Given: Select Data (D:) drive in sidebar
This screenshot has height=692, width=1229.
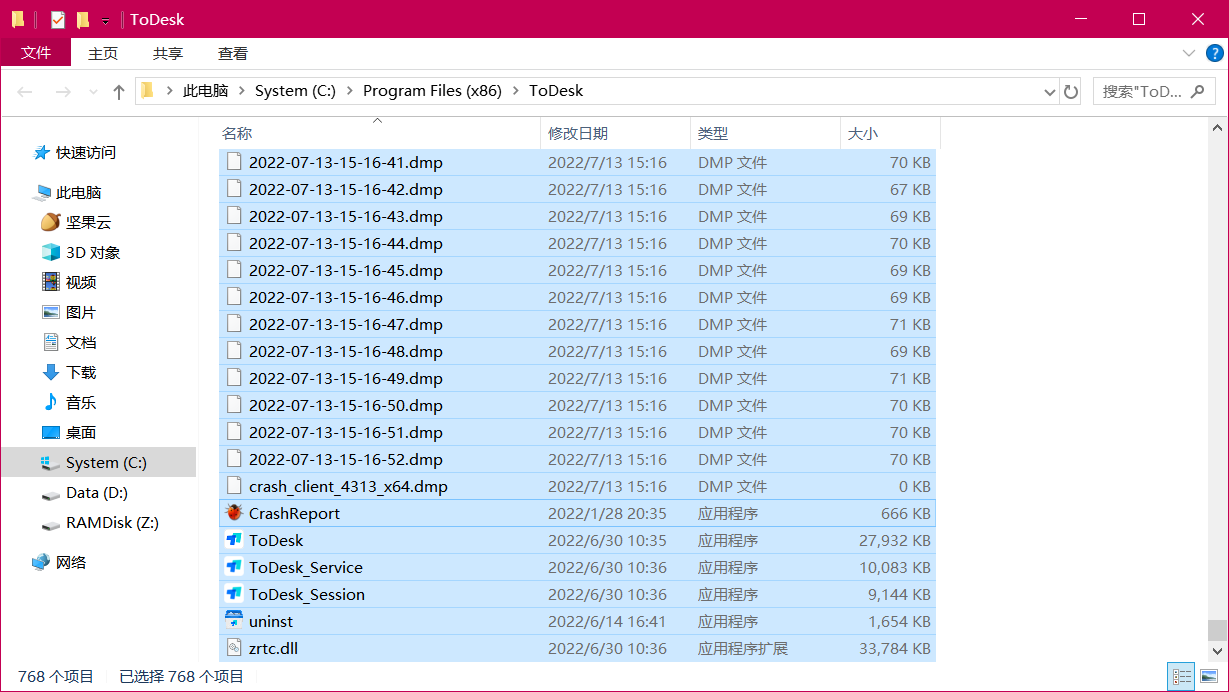Looking at the screenshot, I should tap(84, 492).
